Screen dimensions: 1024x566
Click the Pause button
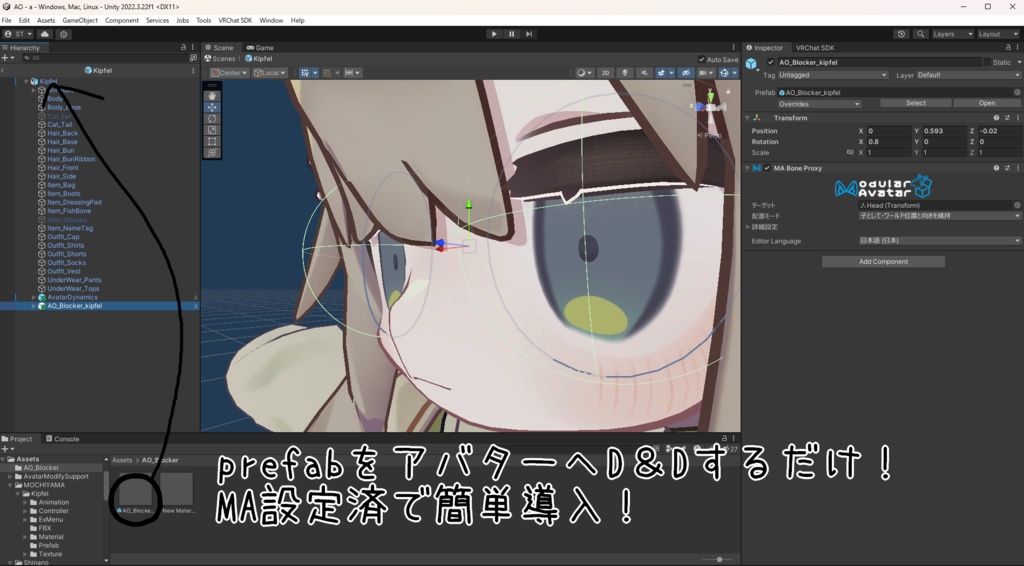511,34
